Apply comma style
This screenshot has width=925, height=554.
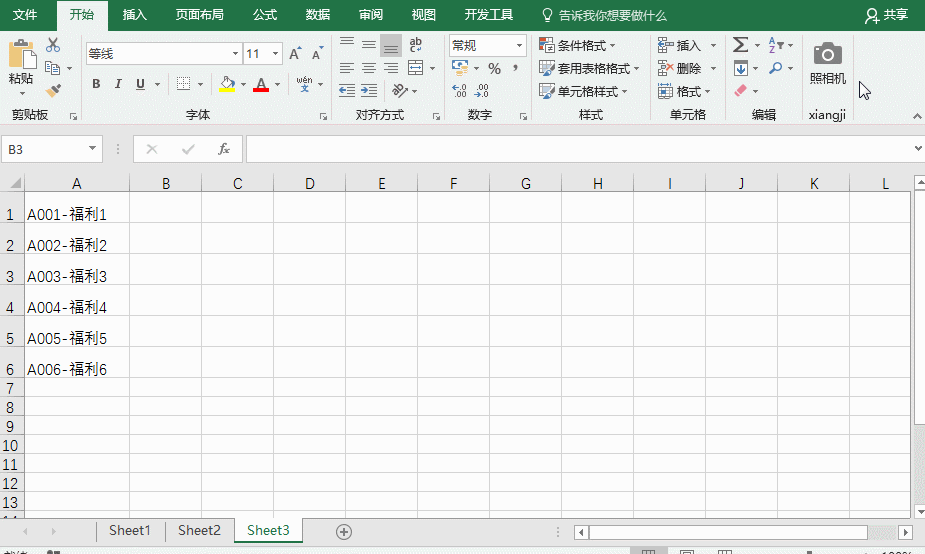[x=516, y=68]
